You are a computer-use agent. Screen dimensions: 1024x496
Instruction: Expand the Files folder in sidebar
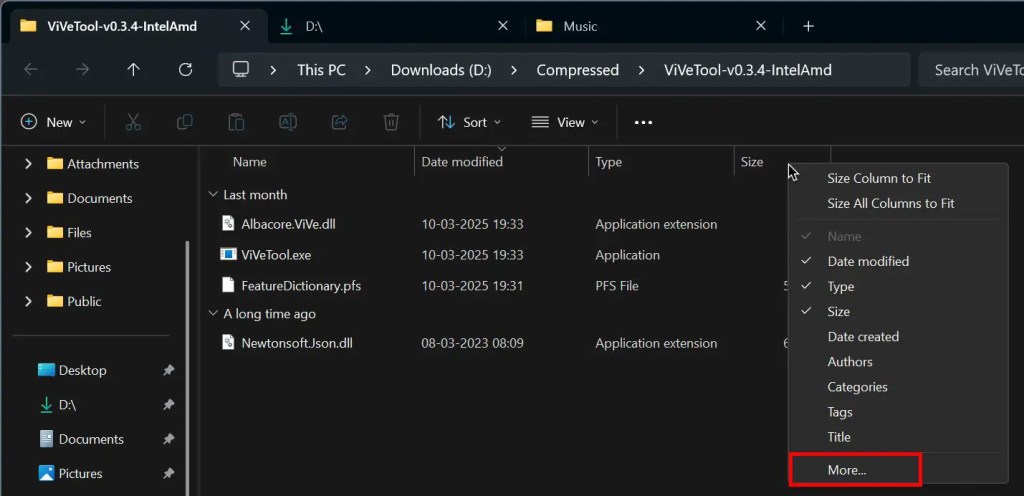[x=28, y=233]
